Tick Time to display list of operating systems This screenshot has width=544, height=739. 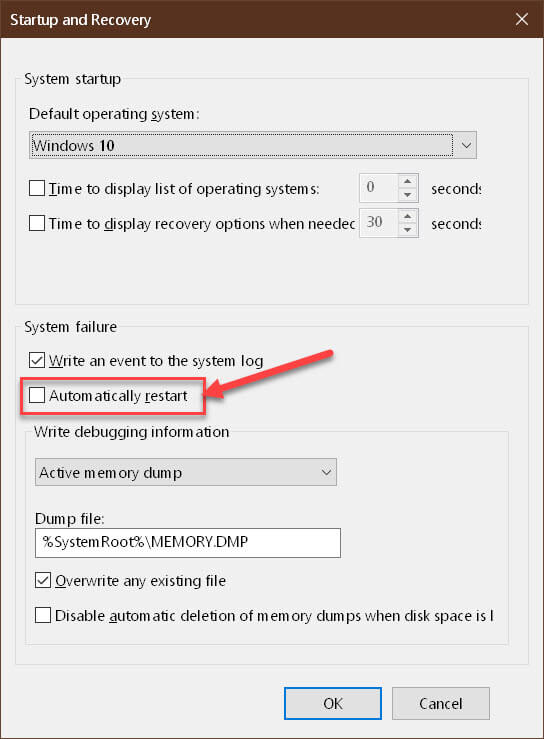(x=37, y=188)
